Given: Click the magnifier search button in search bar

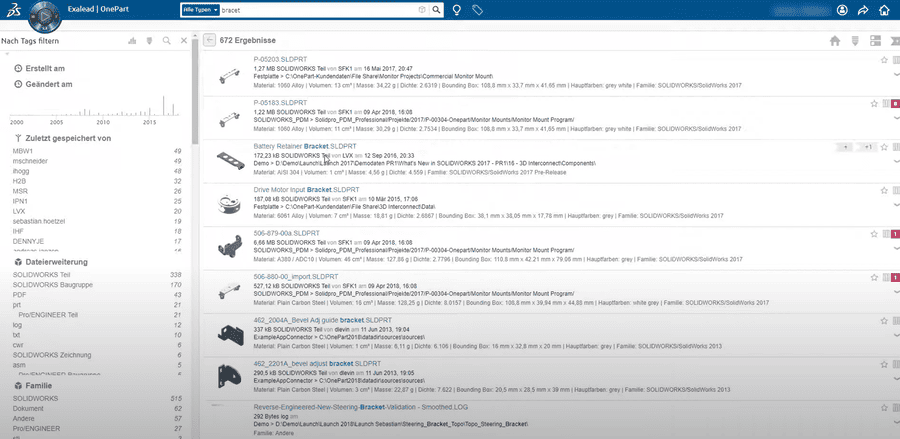Looking at the screenshot, I should pyautogui.click(x=437, y=10).
